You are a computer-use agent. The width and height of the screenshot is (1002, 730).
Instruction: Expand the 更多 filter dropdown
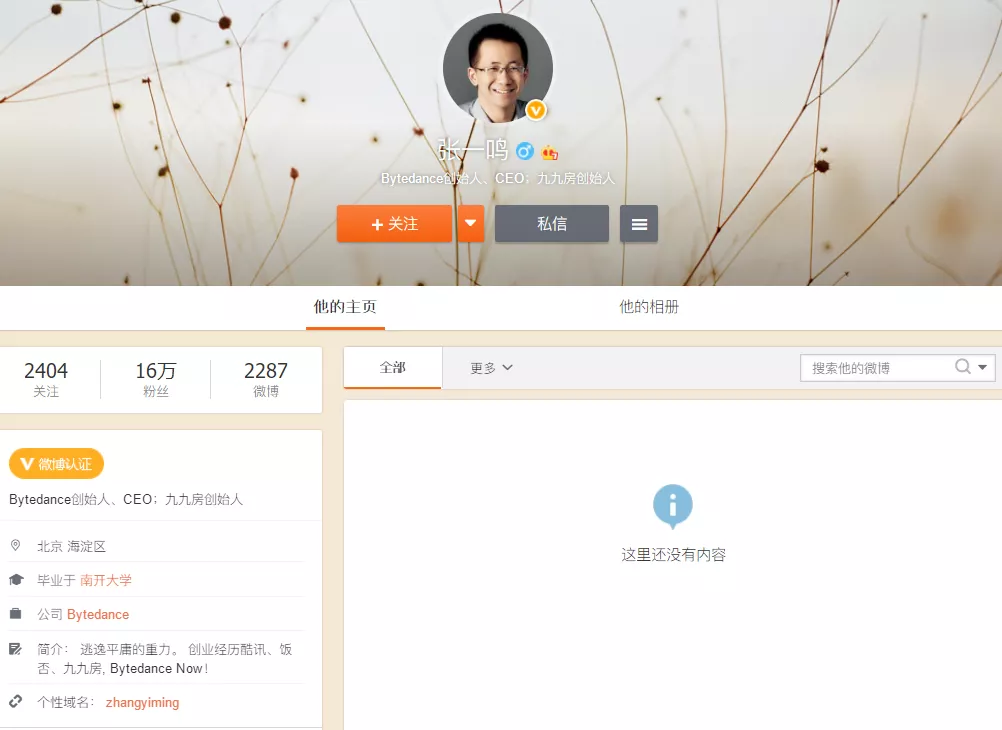(x=491, y=368)
